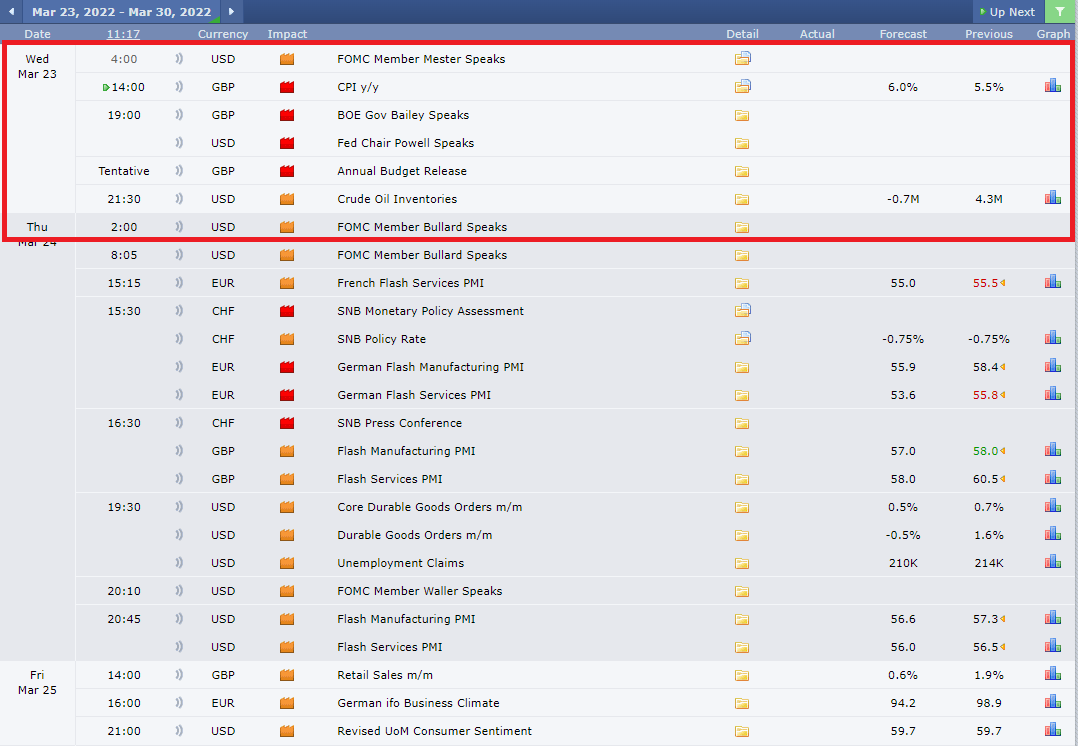The width and height of the screenshot is (1078, 746).
Task: Show graph for GBP CPI y/y
Action: 1053,86
